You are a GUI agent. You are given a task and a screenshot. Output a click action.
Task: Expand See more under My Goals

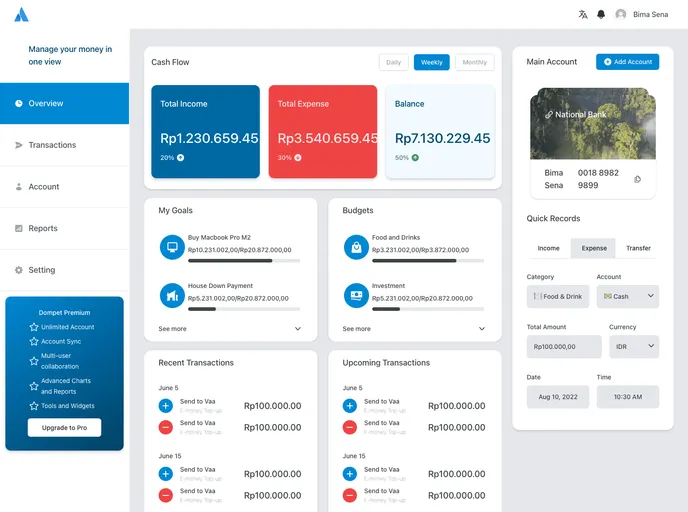tap(230, 328)
